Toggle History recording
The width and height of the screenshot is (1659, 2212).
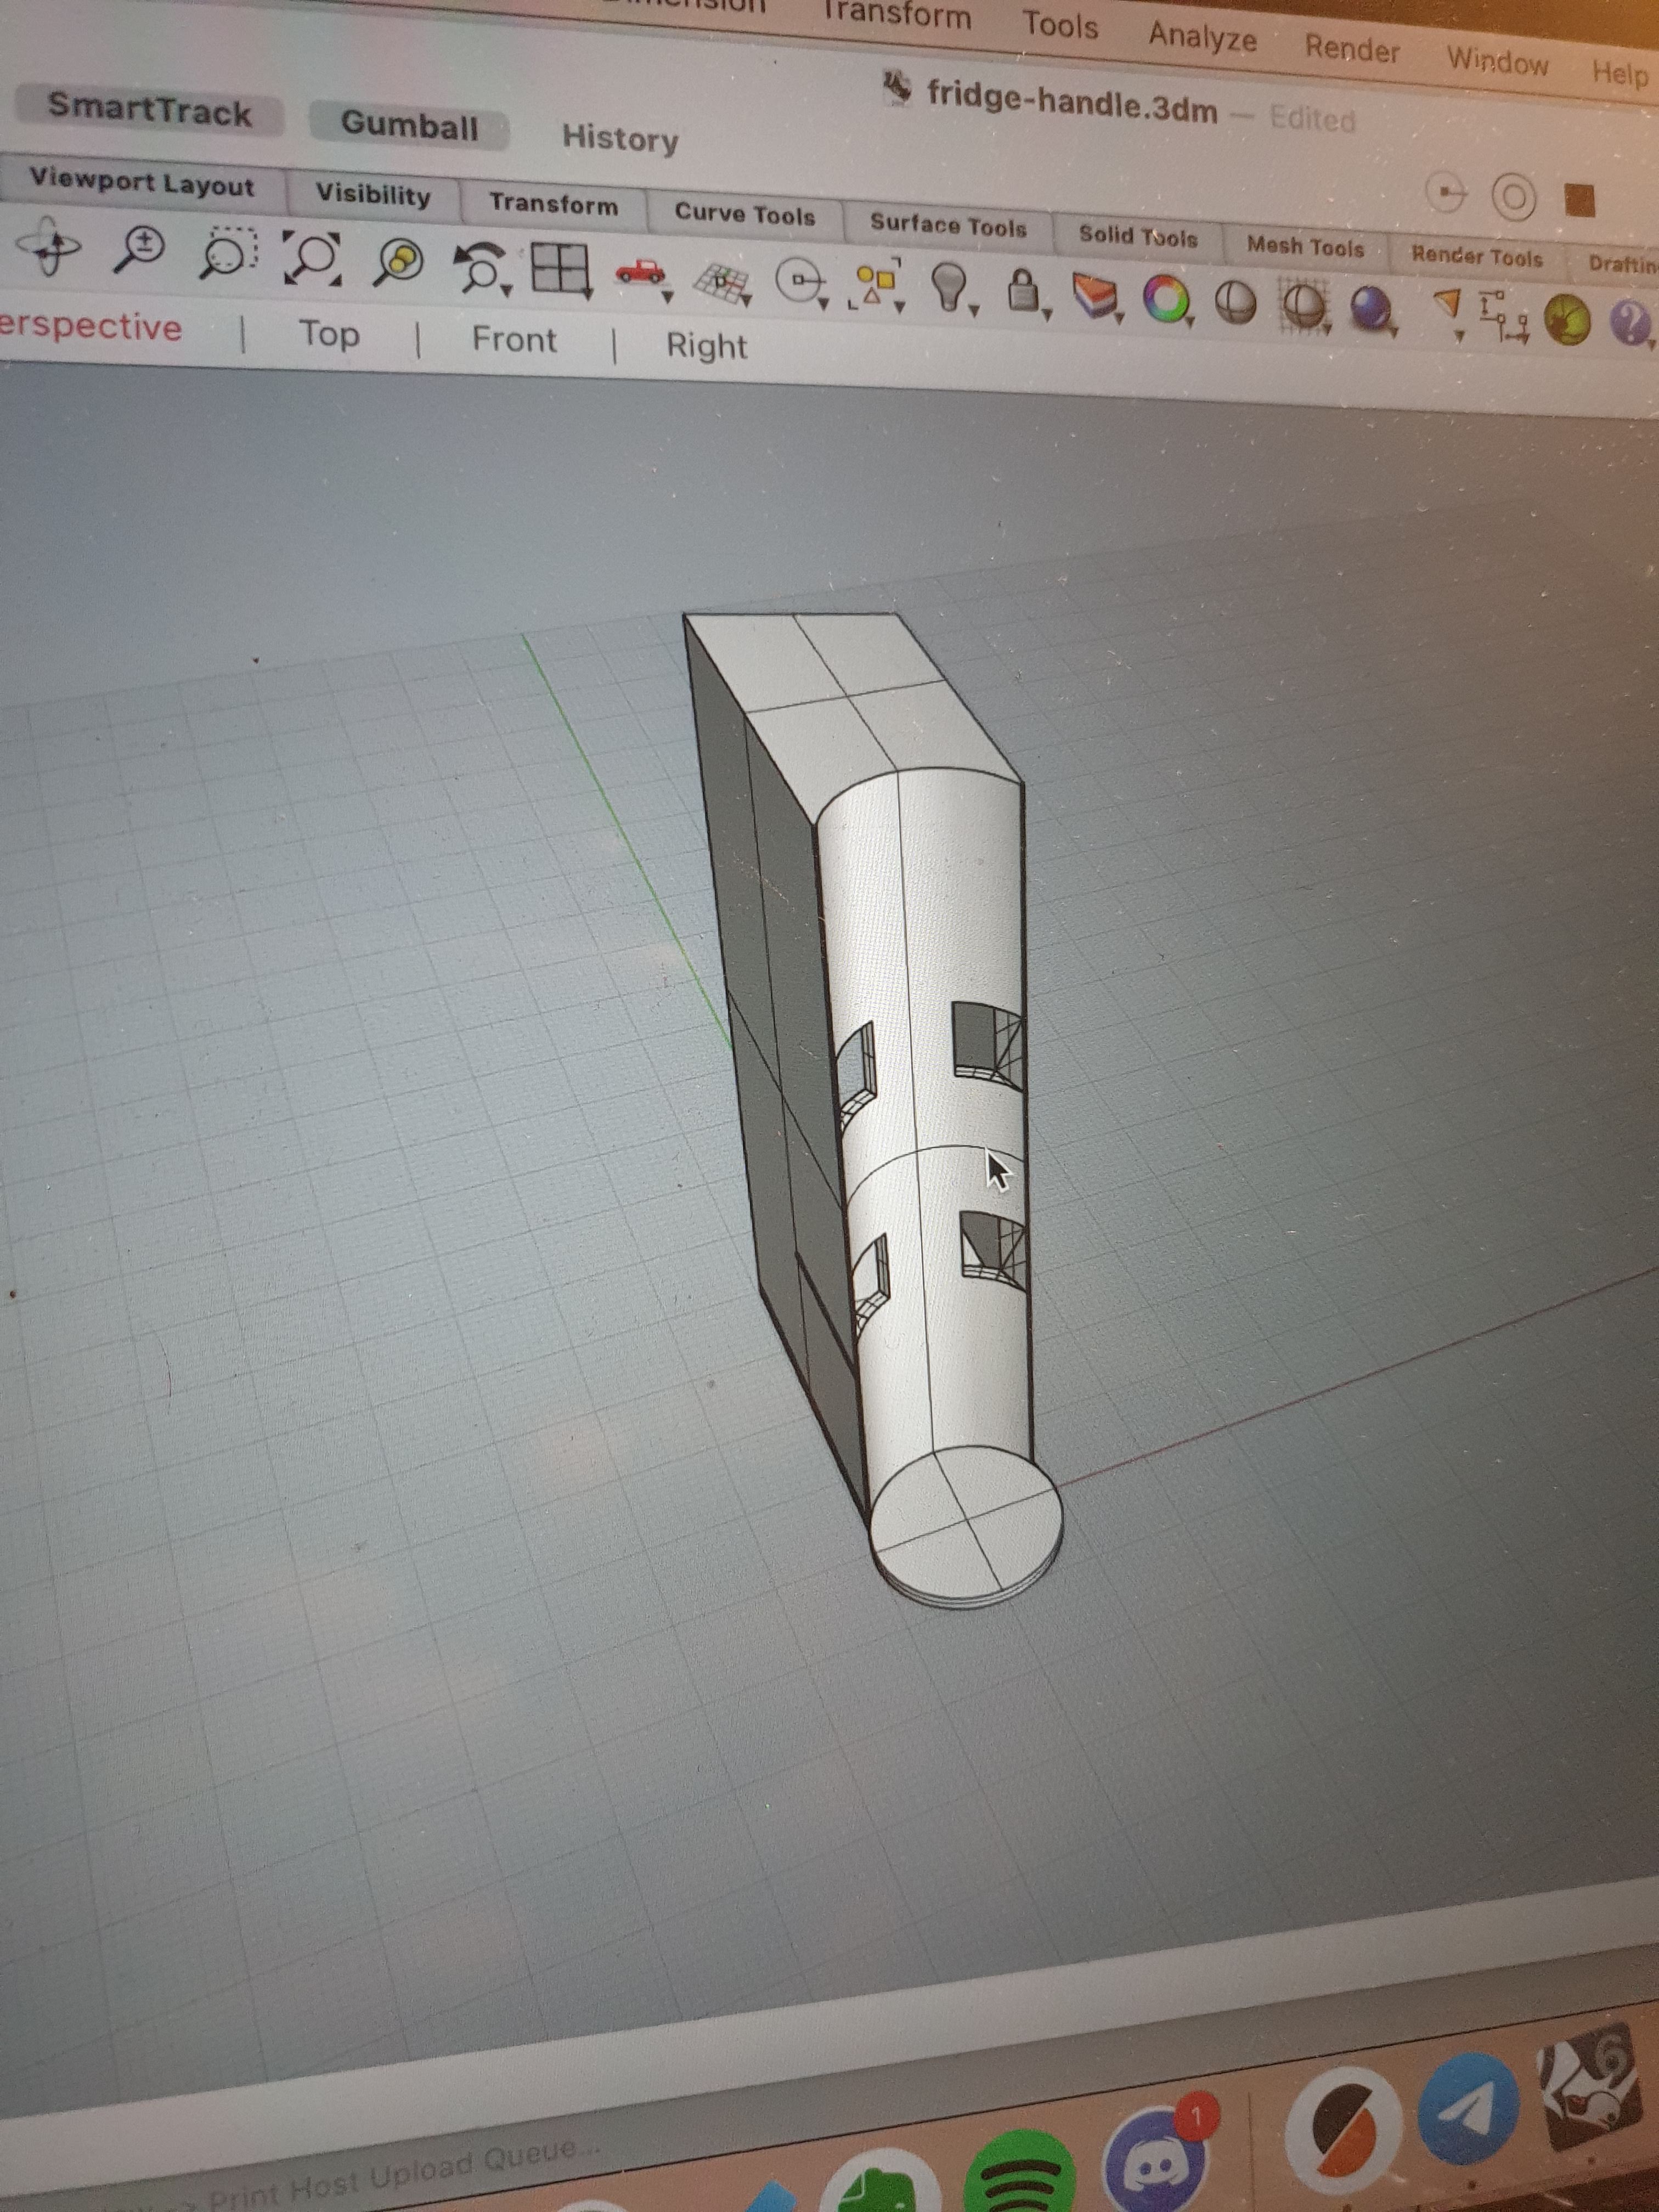point(620,138)
